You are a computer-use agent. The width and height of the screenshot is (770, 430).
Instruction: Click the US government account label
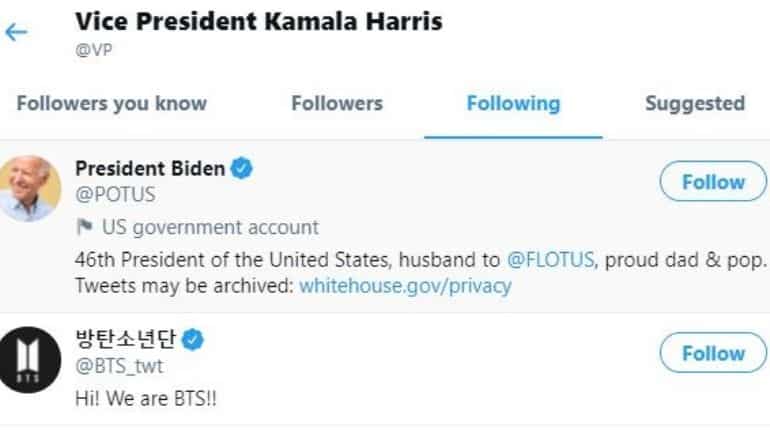tap(210, 227)
